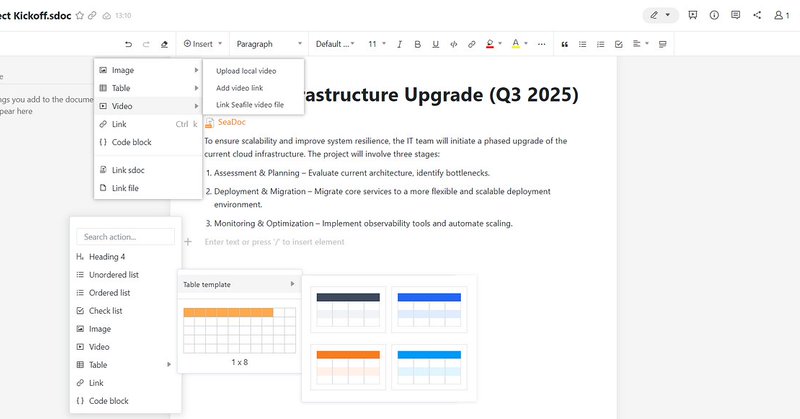Insert a block quote
Screen dimensions: 800x419
pyautogui.click(x=564, y=44)
